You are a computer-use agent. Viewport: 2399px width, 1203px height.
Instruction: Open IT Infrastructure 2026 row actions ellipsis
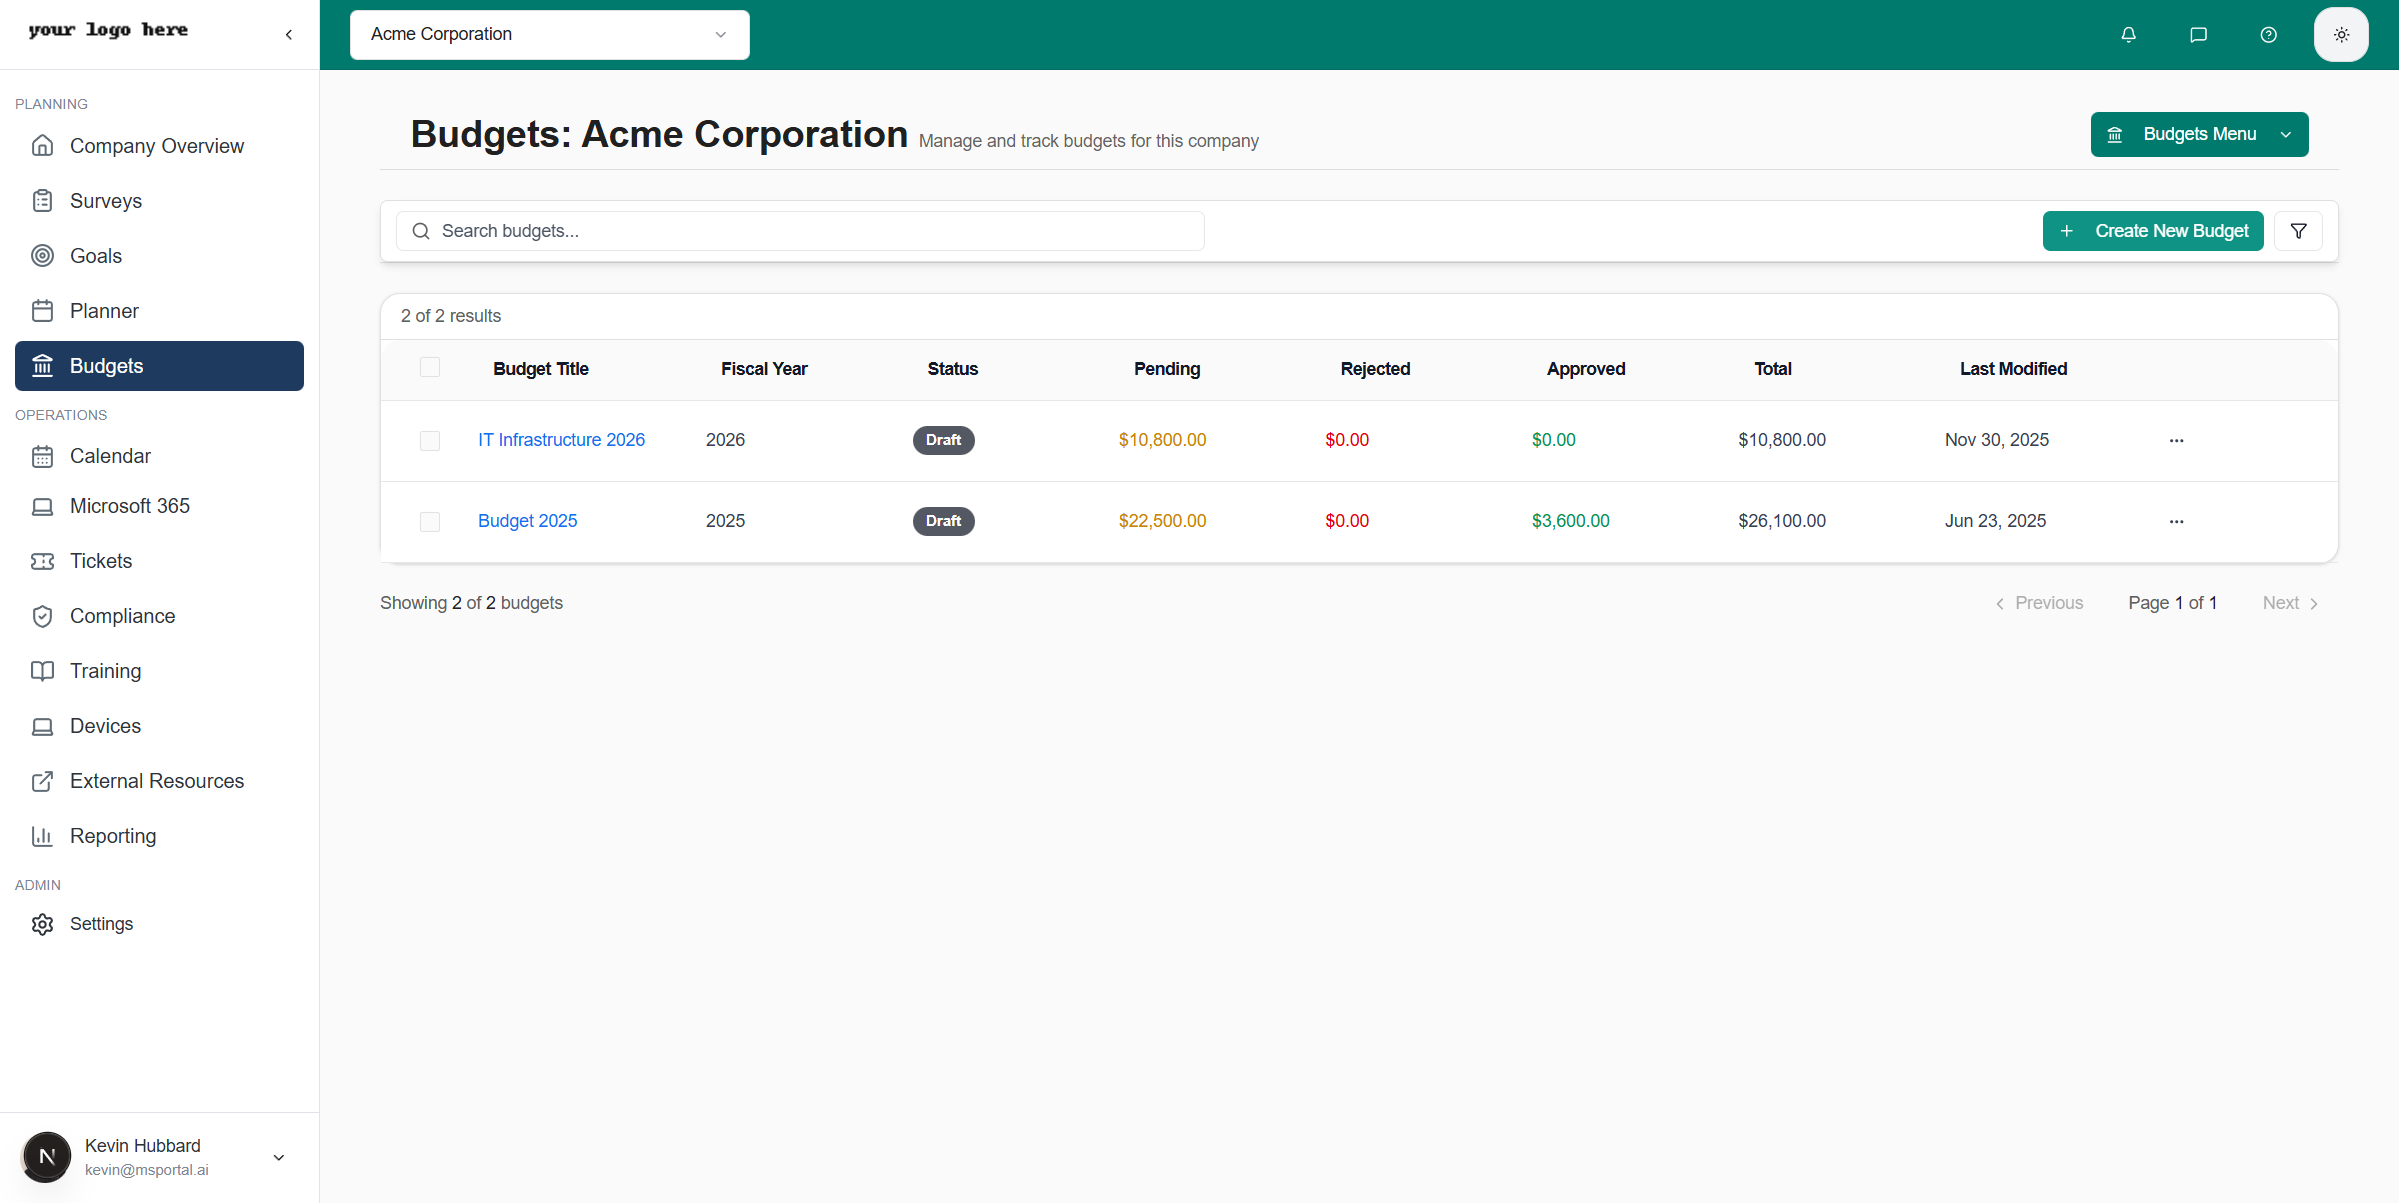(2176, 441)
